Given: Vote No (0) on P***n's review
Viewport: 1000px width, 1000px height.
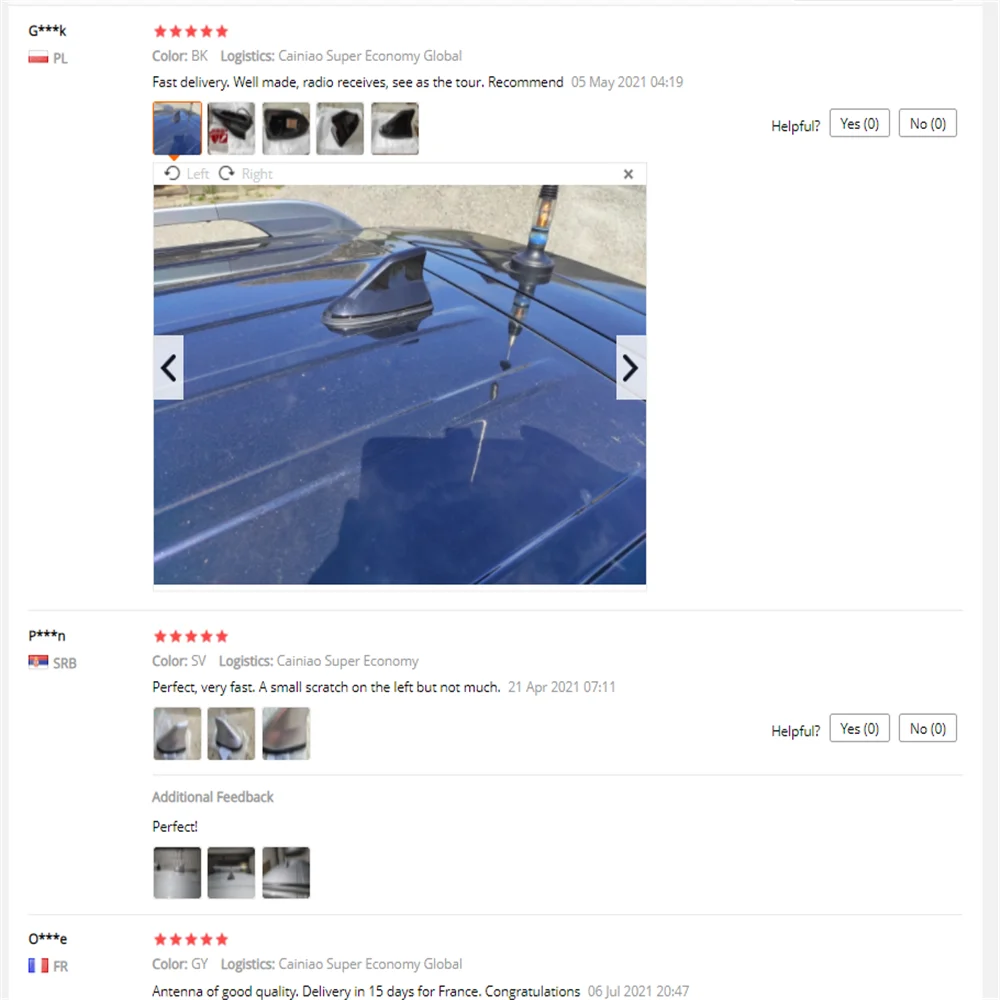Looking at the screenshot, I should click(927, 728).
